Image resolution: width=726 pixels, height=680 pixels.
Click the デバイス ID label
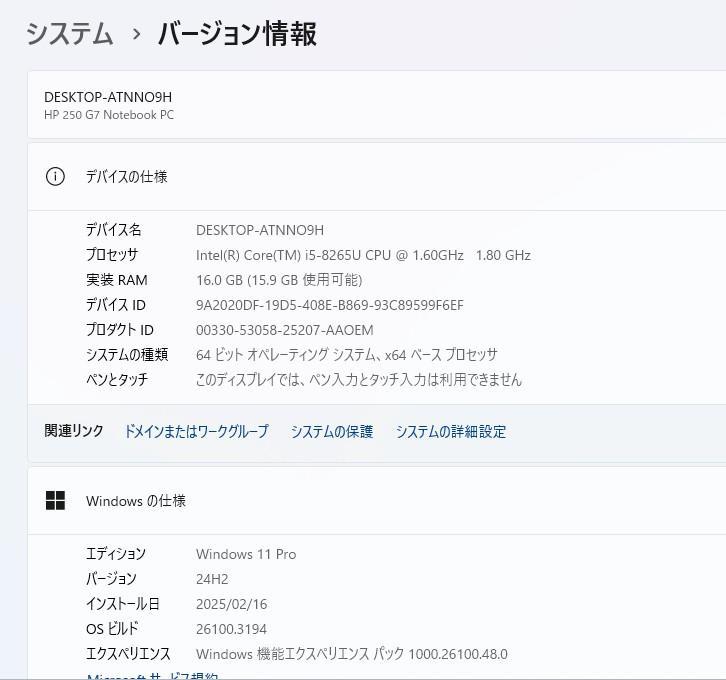click(115, 305)
